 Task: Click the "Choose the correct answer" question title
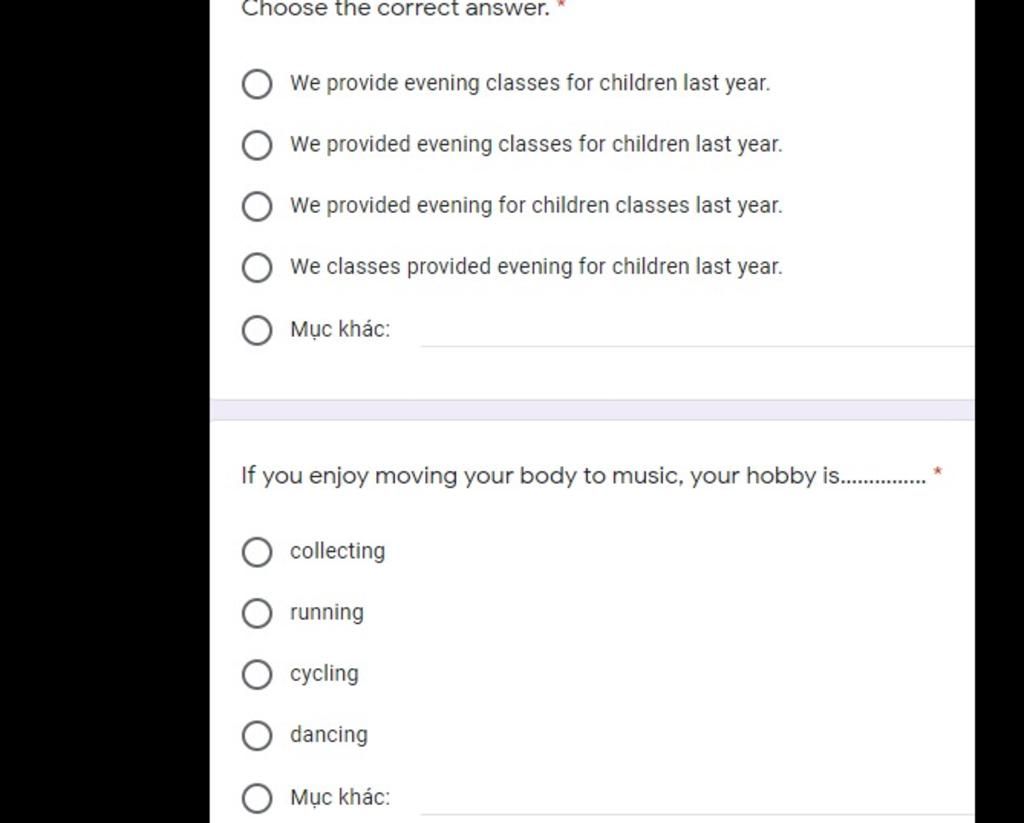point(396,9)
